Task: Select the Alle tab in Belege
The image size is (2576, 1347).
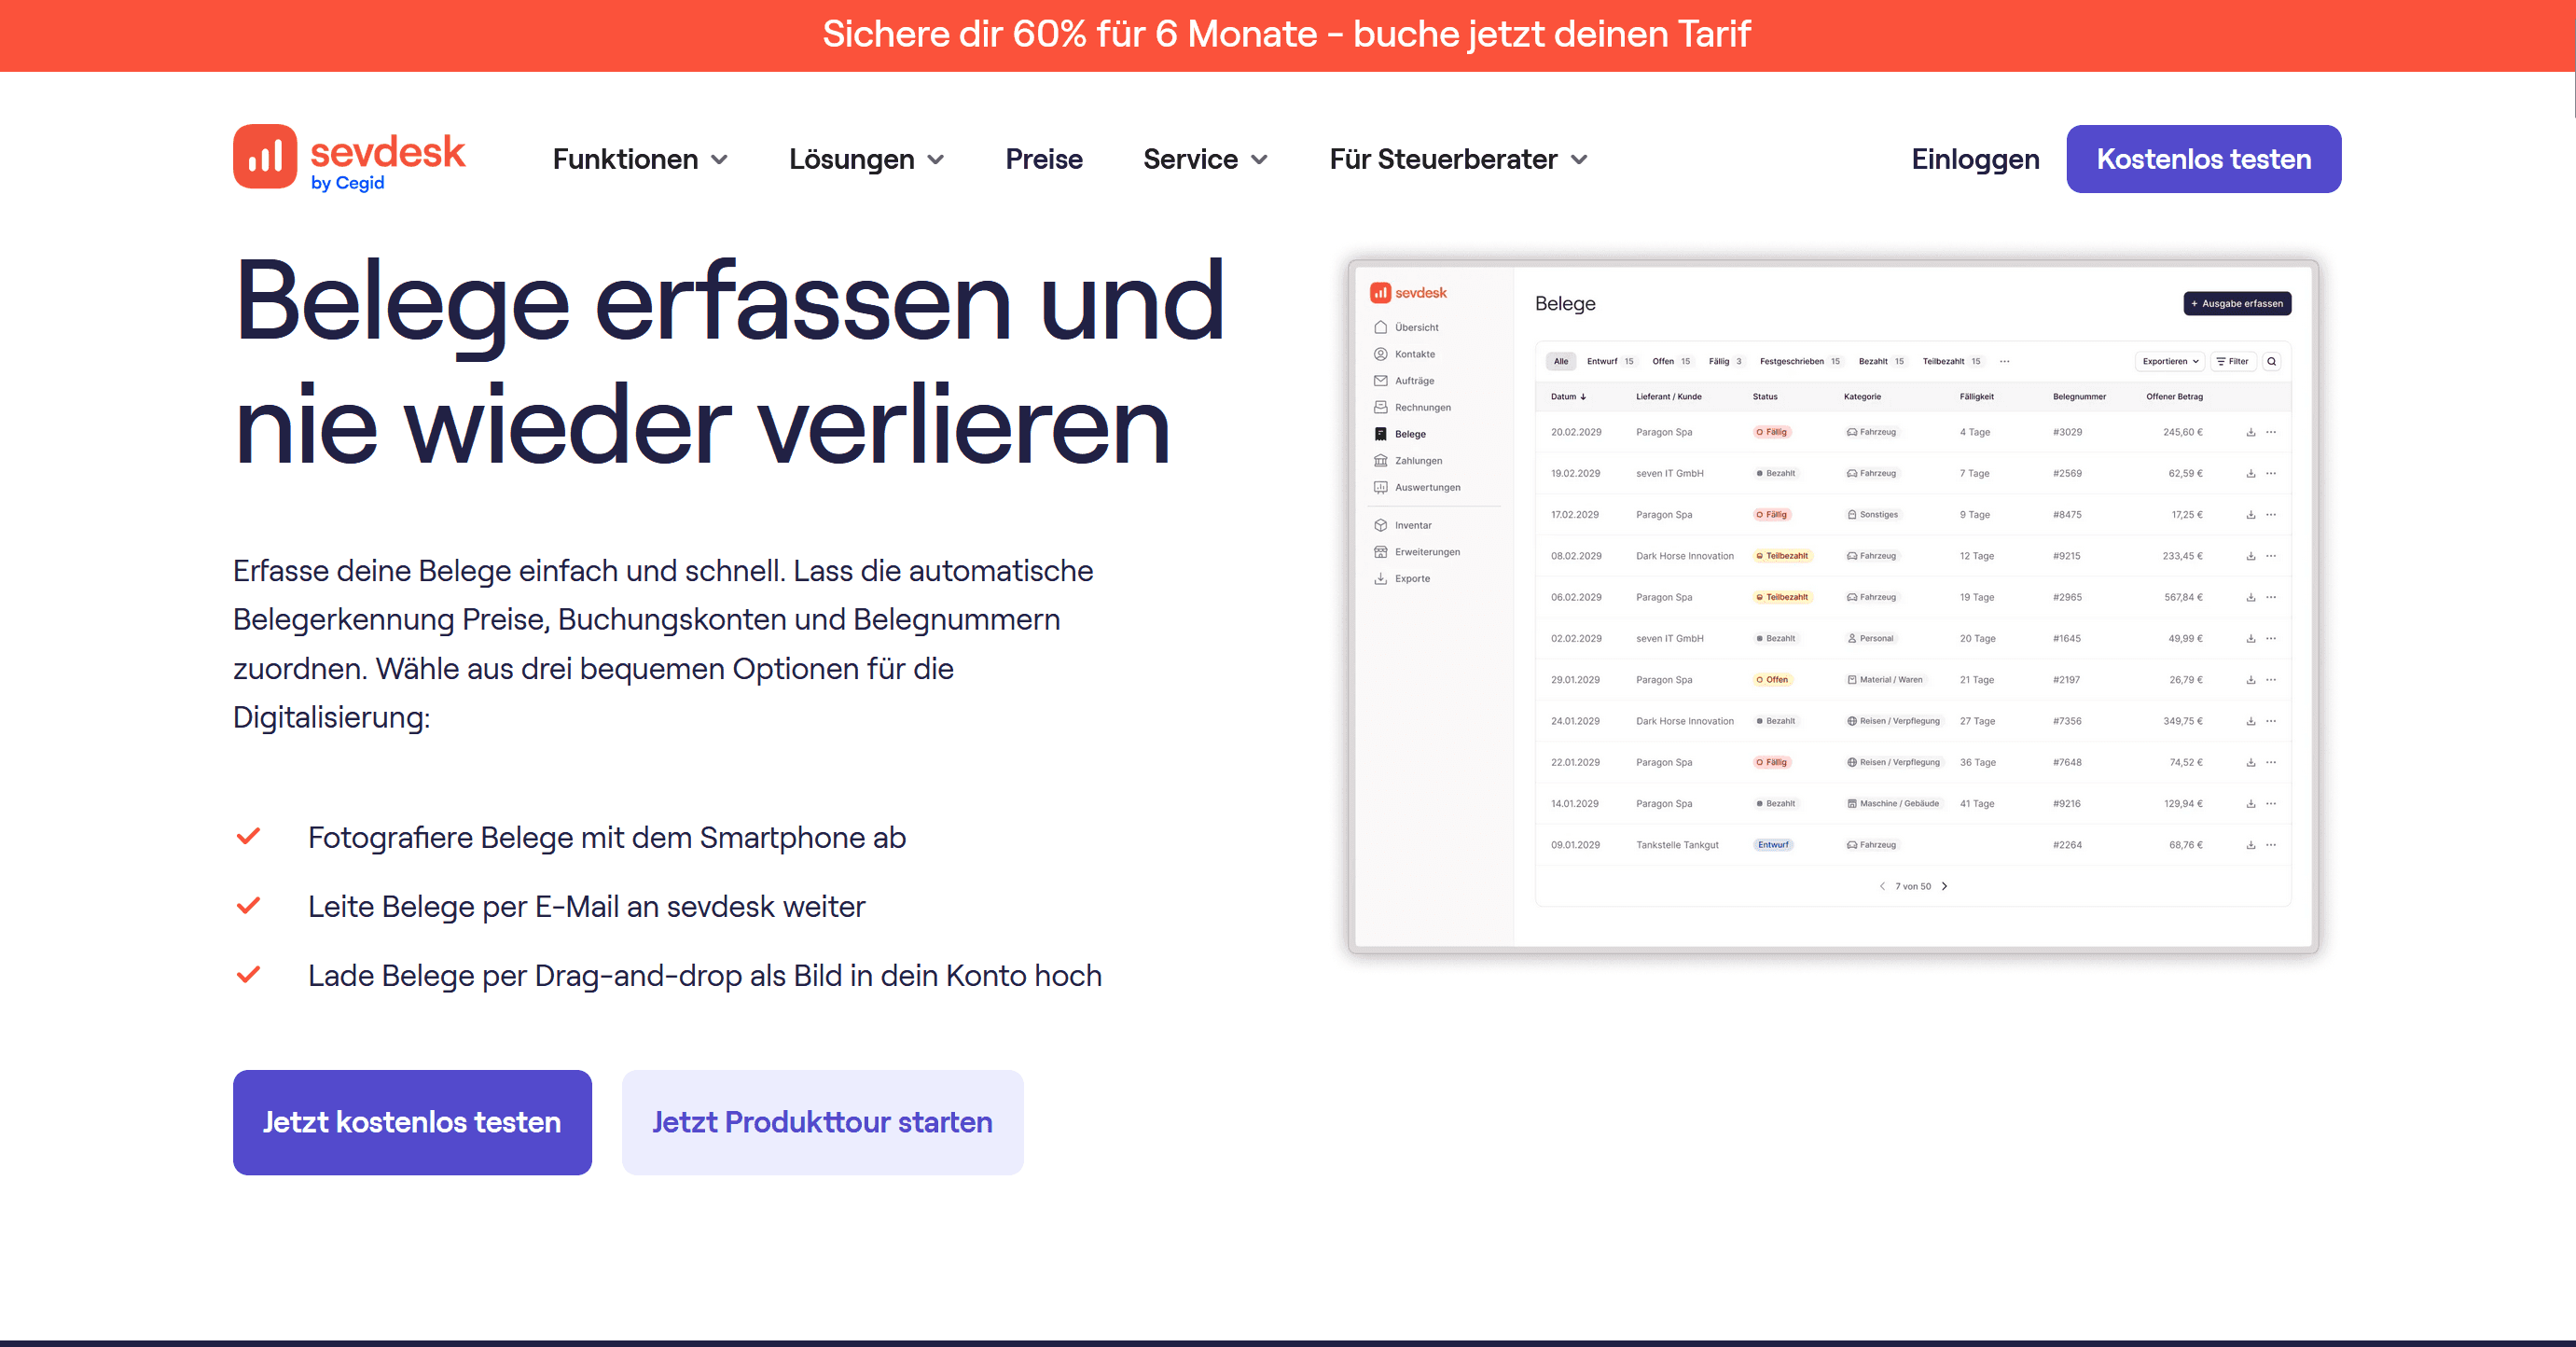Action: coord(1560,361)
